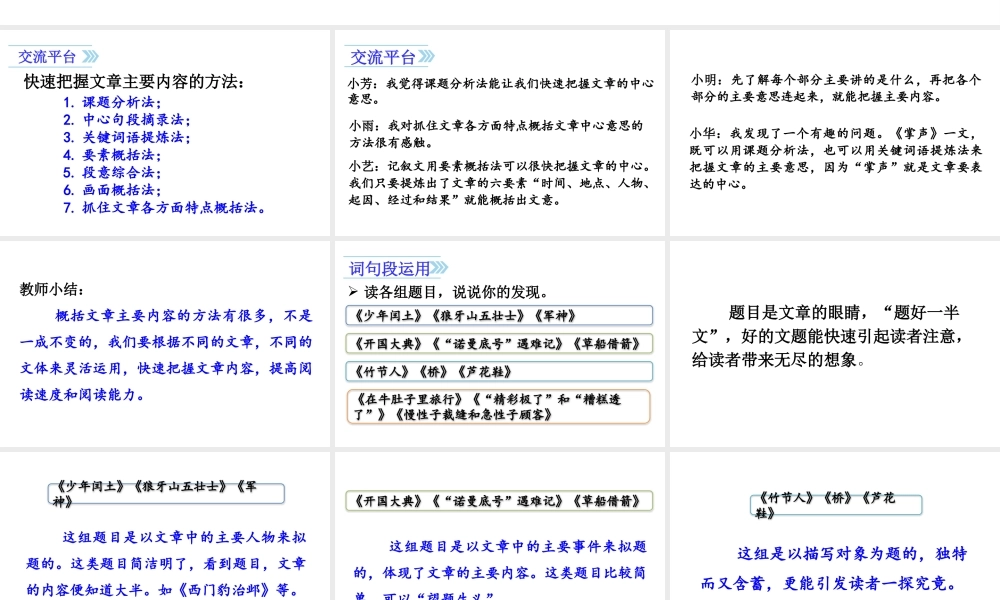In the 词句段运用 slide, click the 《竹节人》 title box

coord(499,372)
